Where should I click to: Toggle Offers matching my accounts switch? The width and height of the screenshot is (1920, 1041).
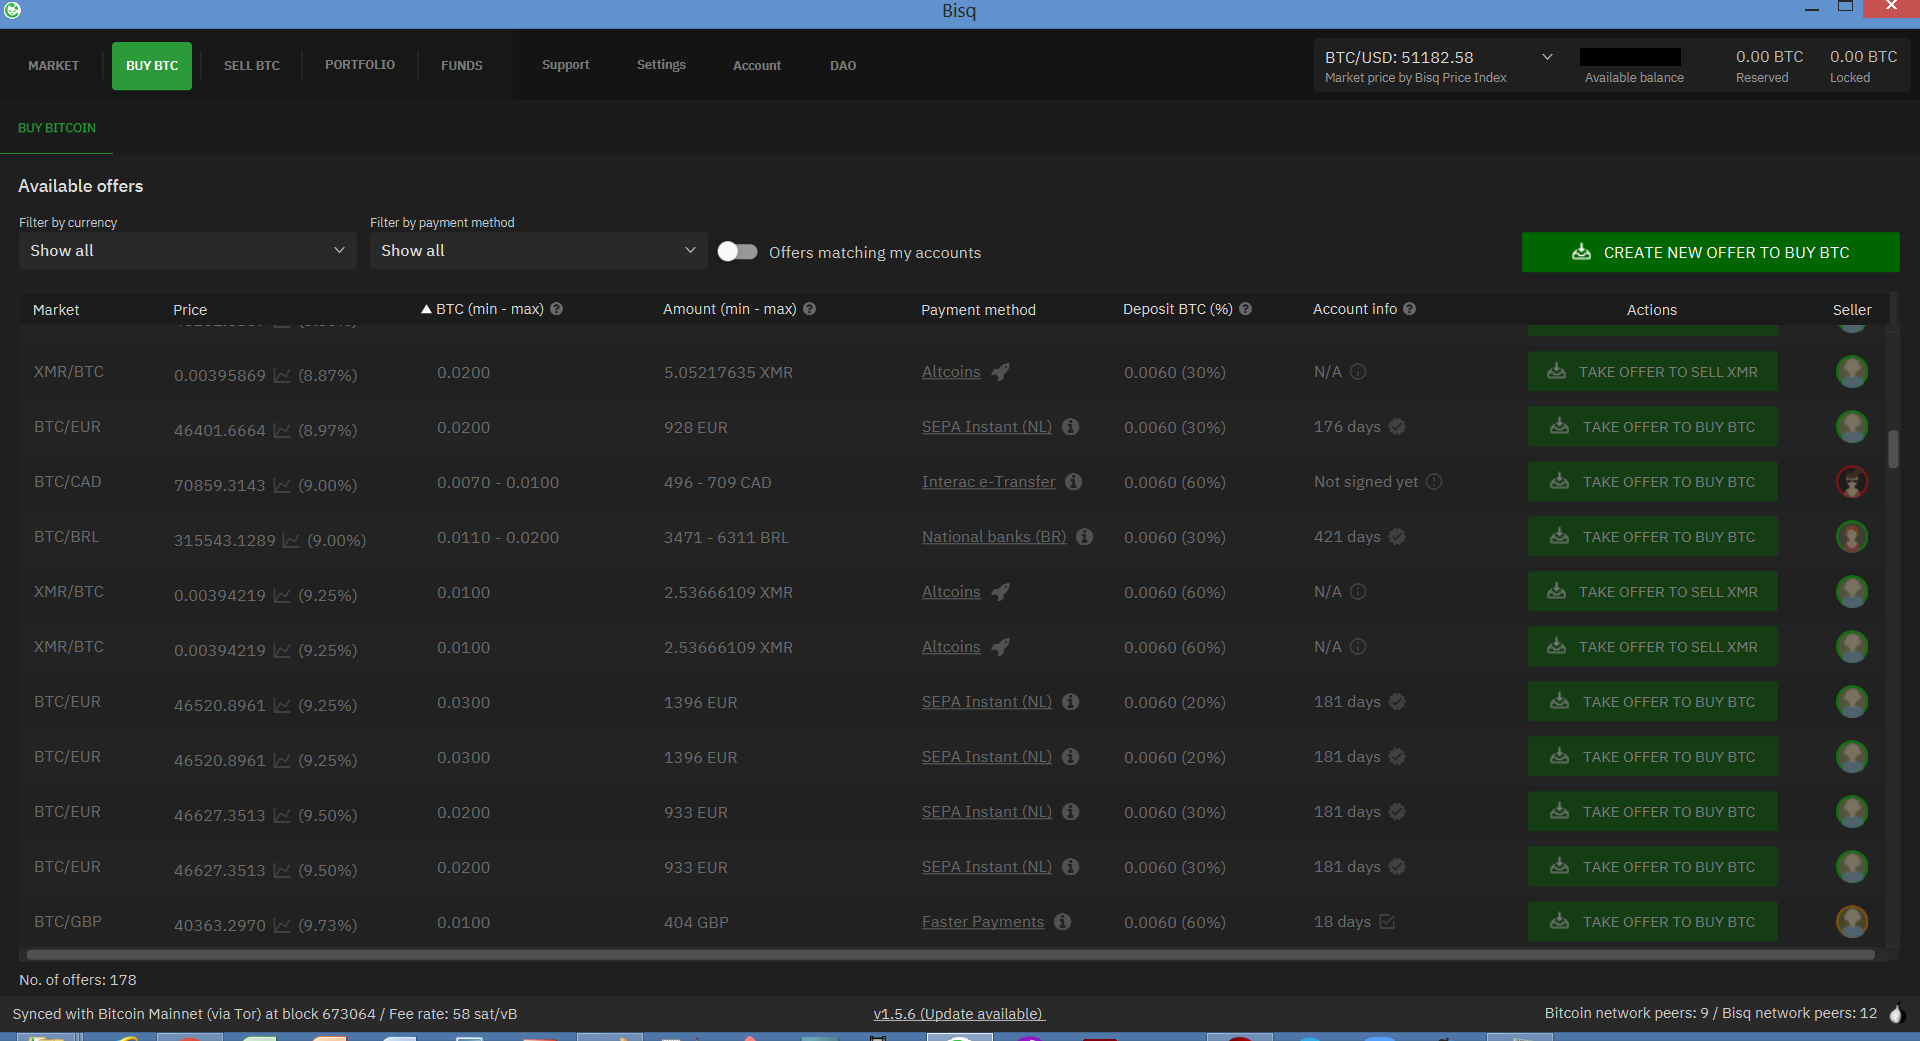(x=738, y=252)
